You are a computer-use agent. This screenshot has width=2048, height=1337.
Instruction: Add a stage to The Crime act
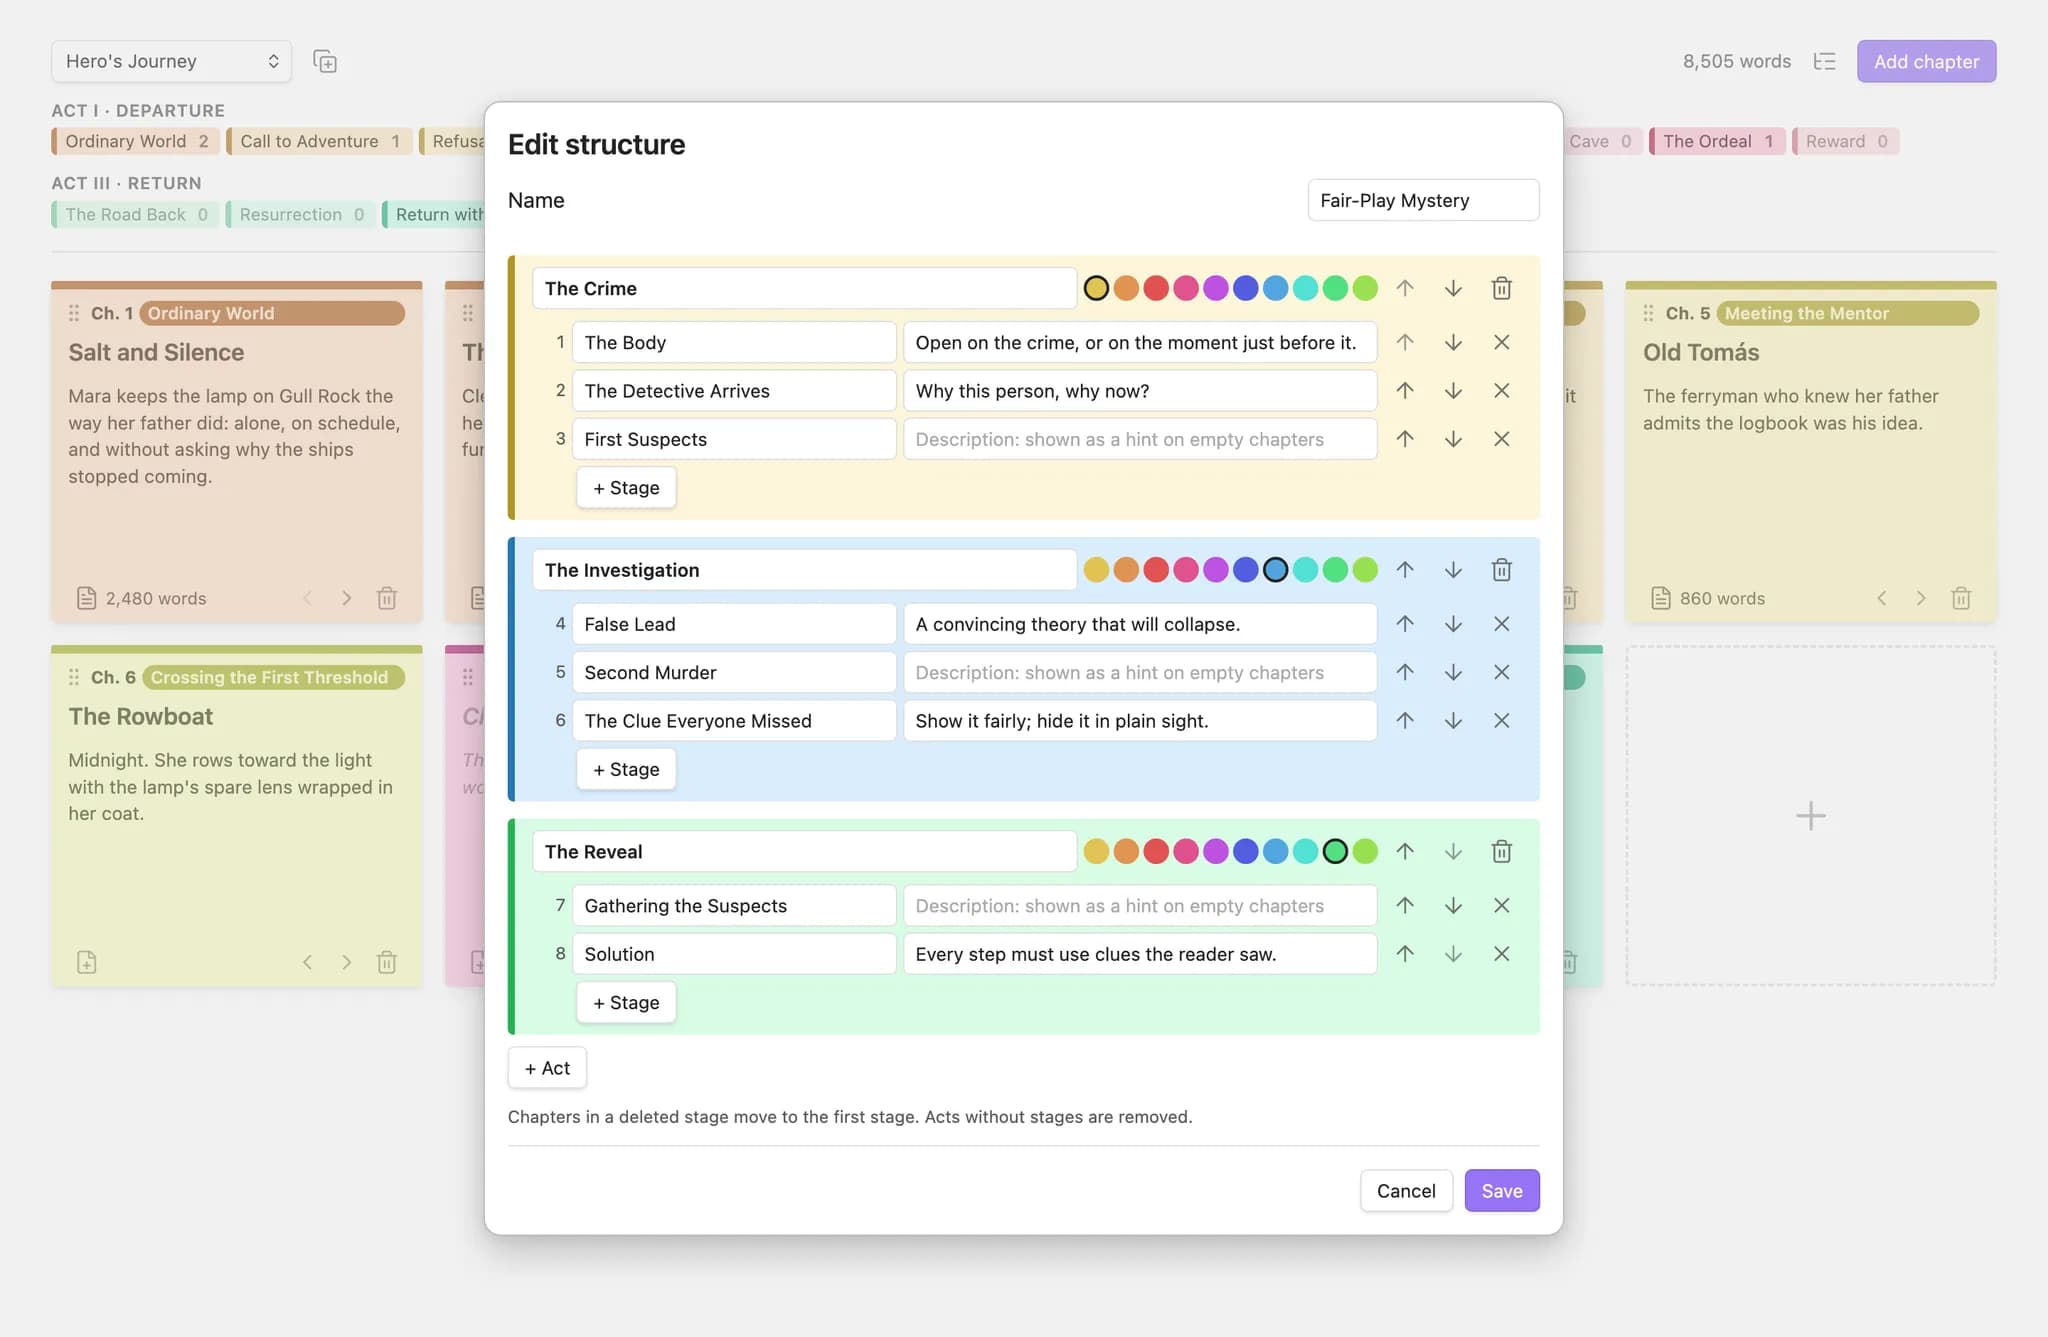626,488
